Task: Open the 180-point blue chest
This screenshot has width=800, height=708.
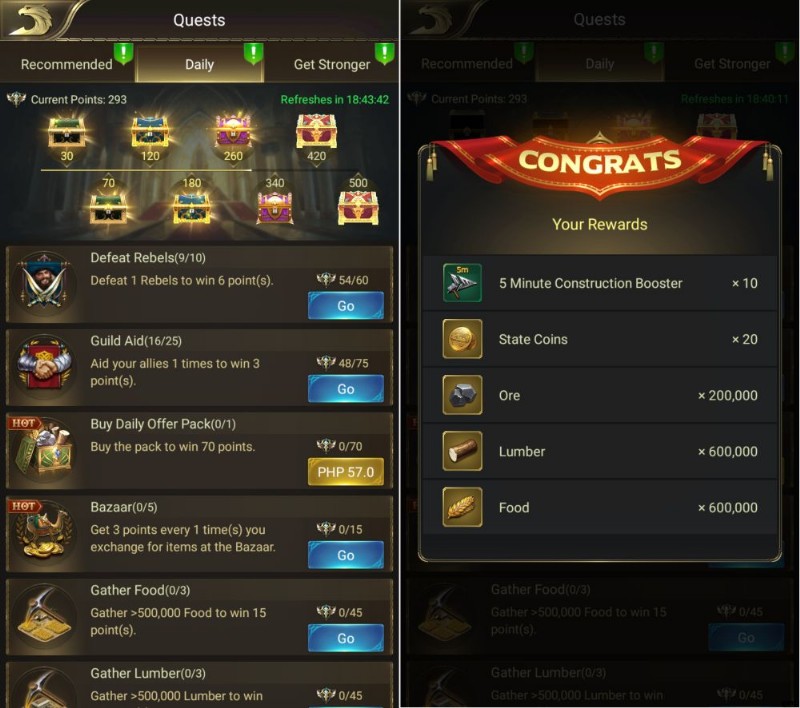Action: tap(191, 208)
